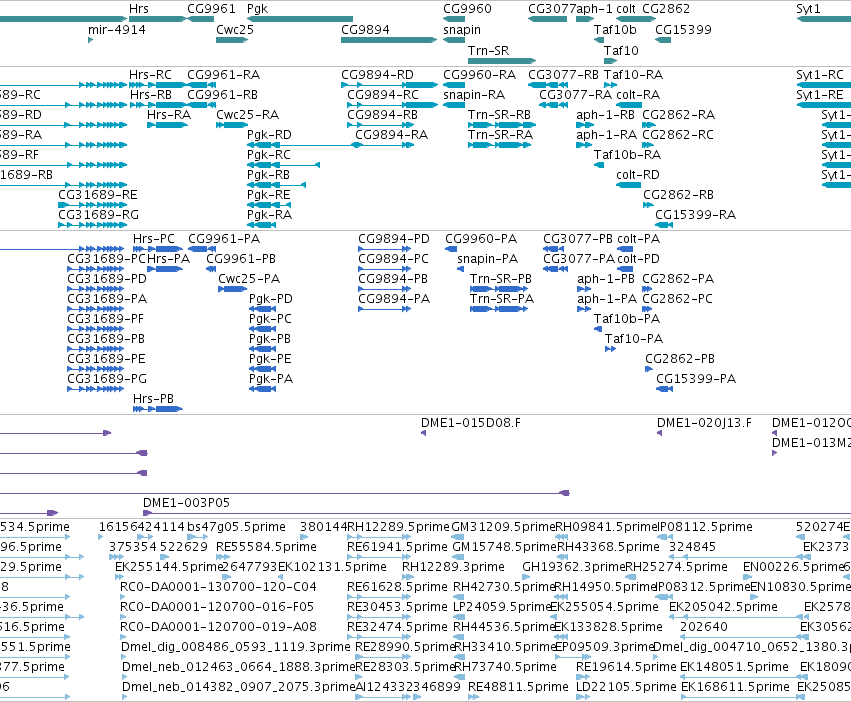Click the CG15399 gene label
The width and height of the screenshot is (851, 702).
coord(683,30)
